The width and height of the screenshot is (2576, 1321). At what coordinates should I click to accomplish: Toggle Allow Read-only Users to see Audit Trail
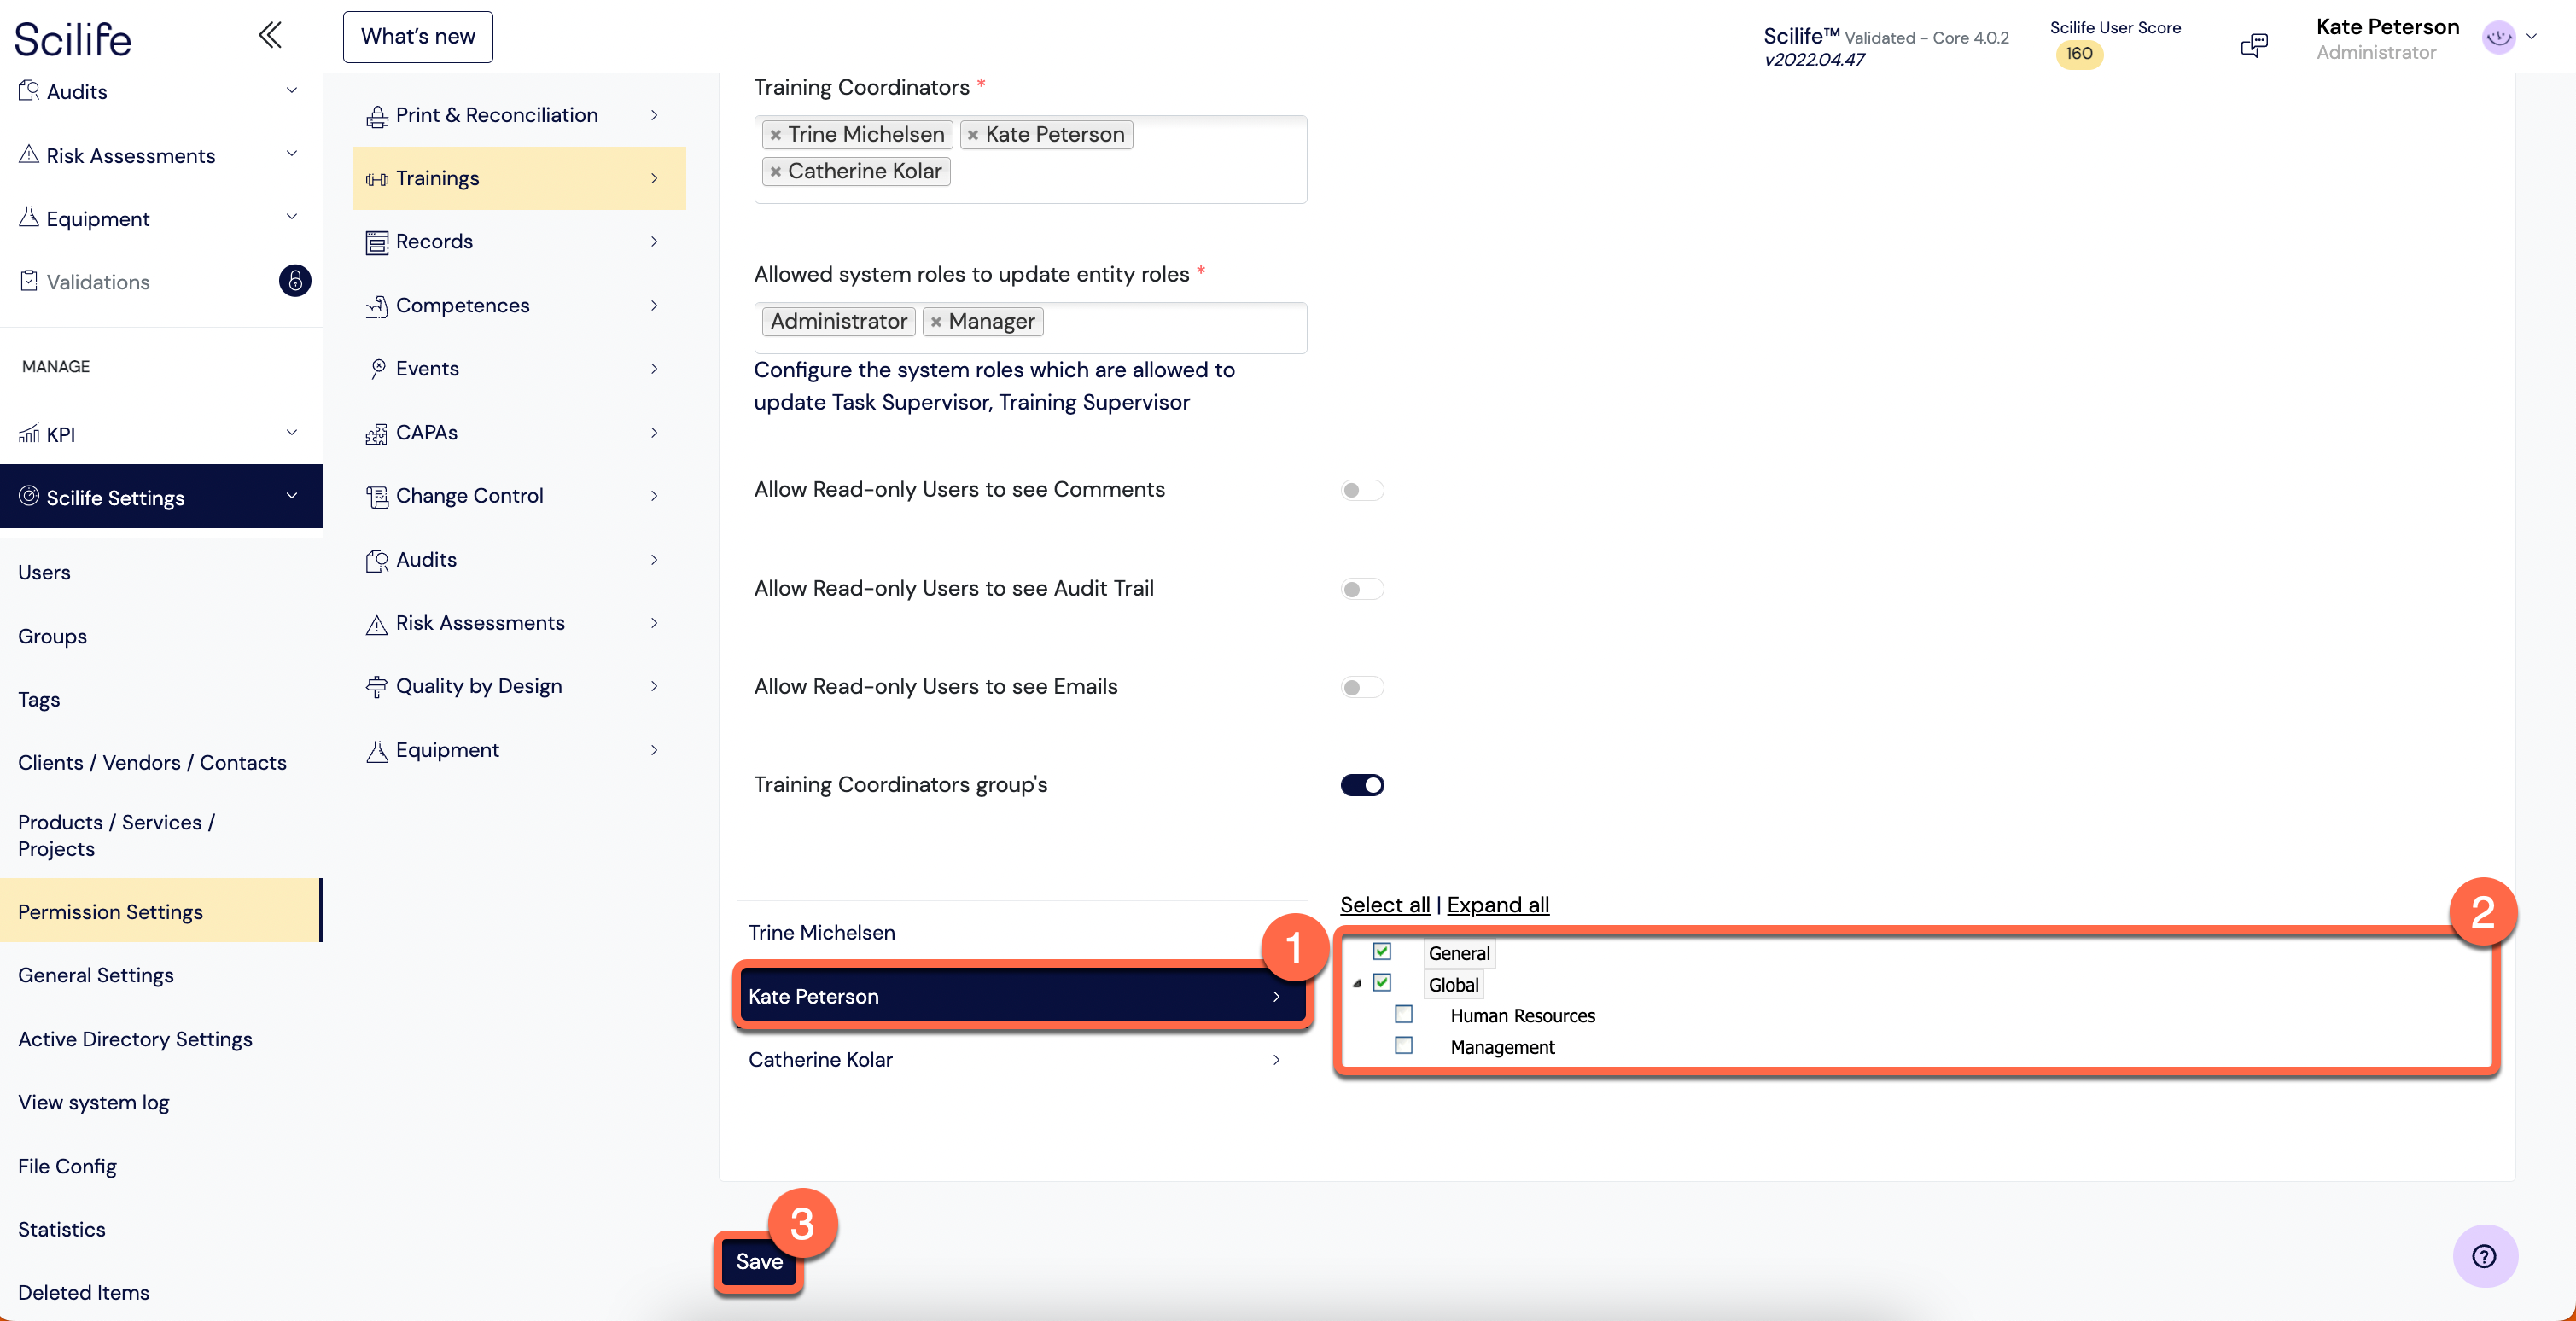click(x=1361, y=589)
